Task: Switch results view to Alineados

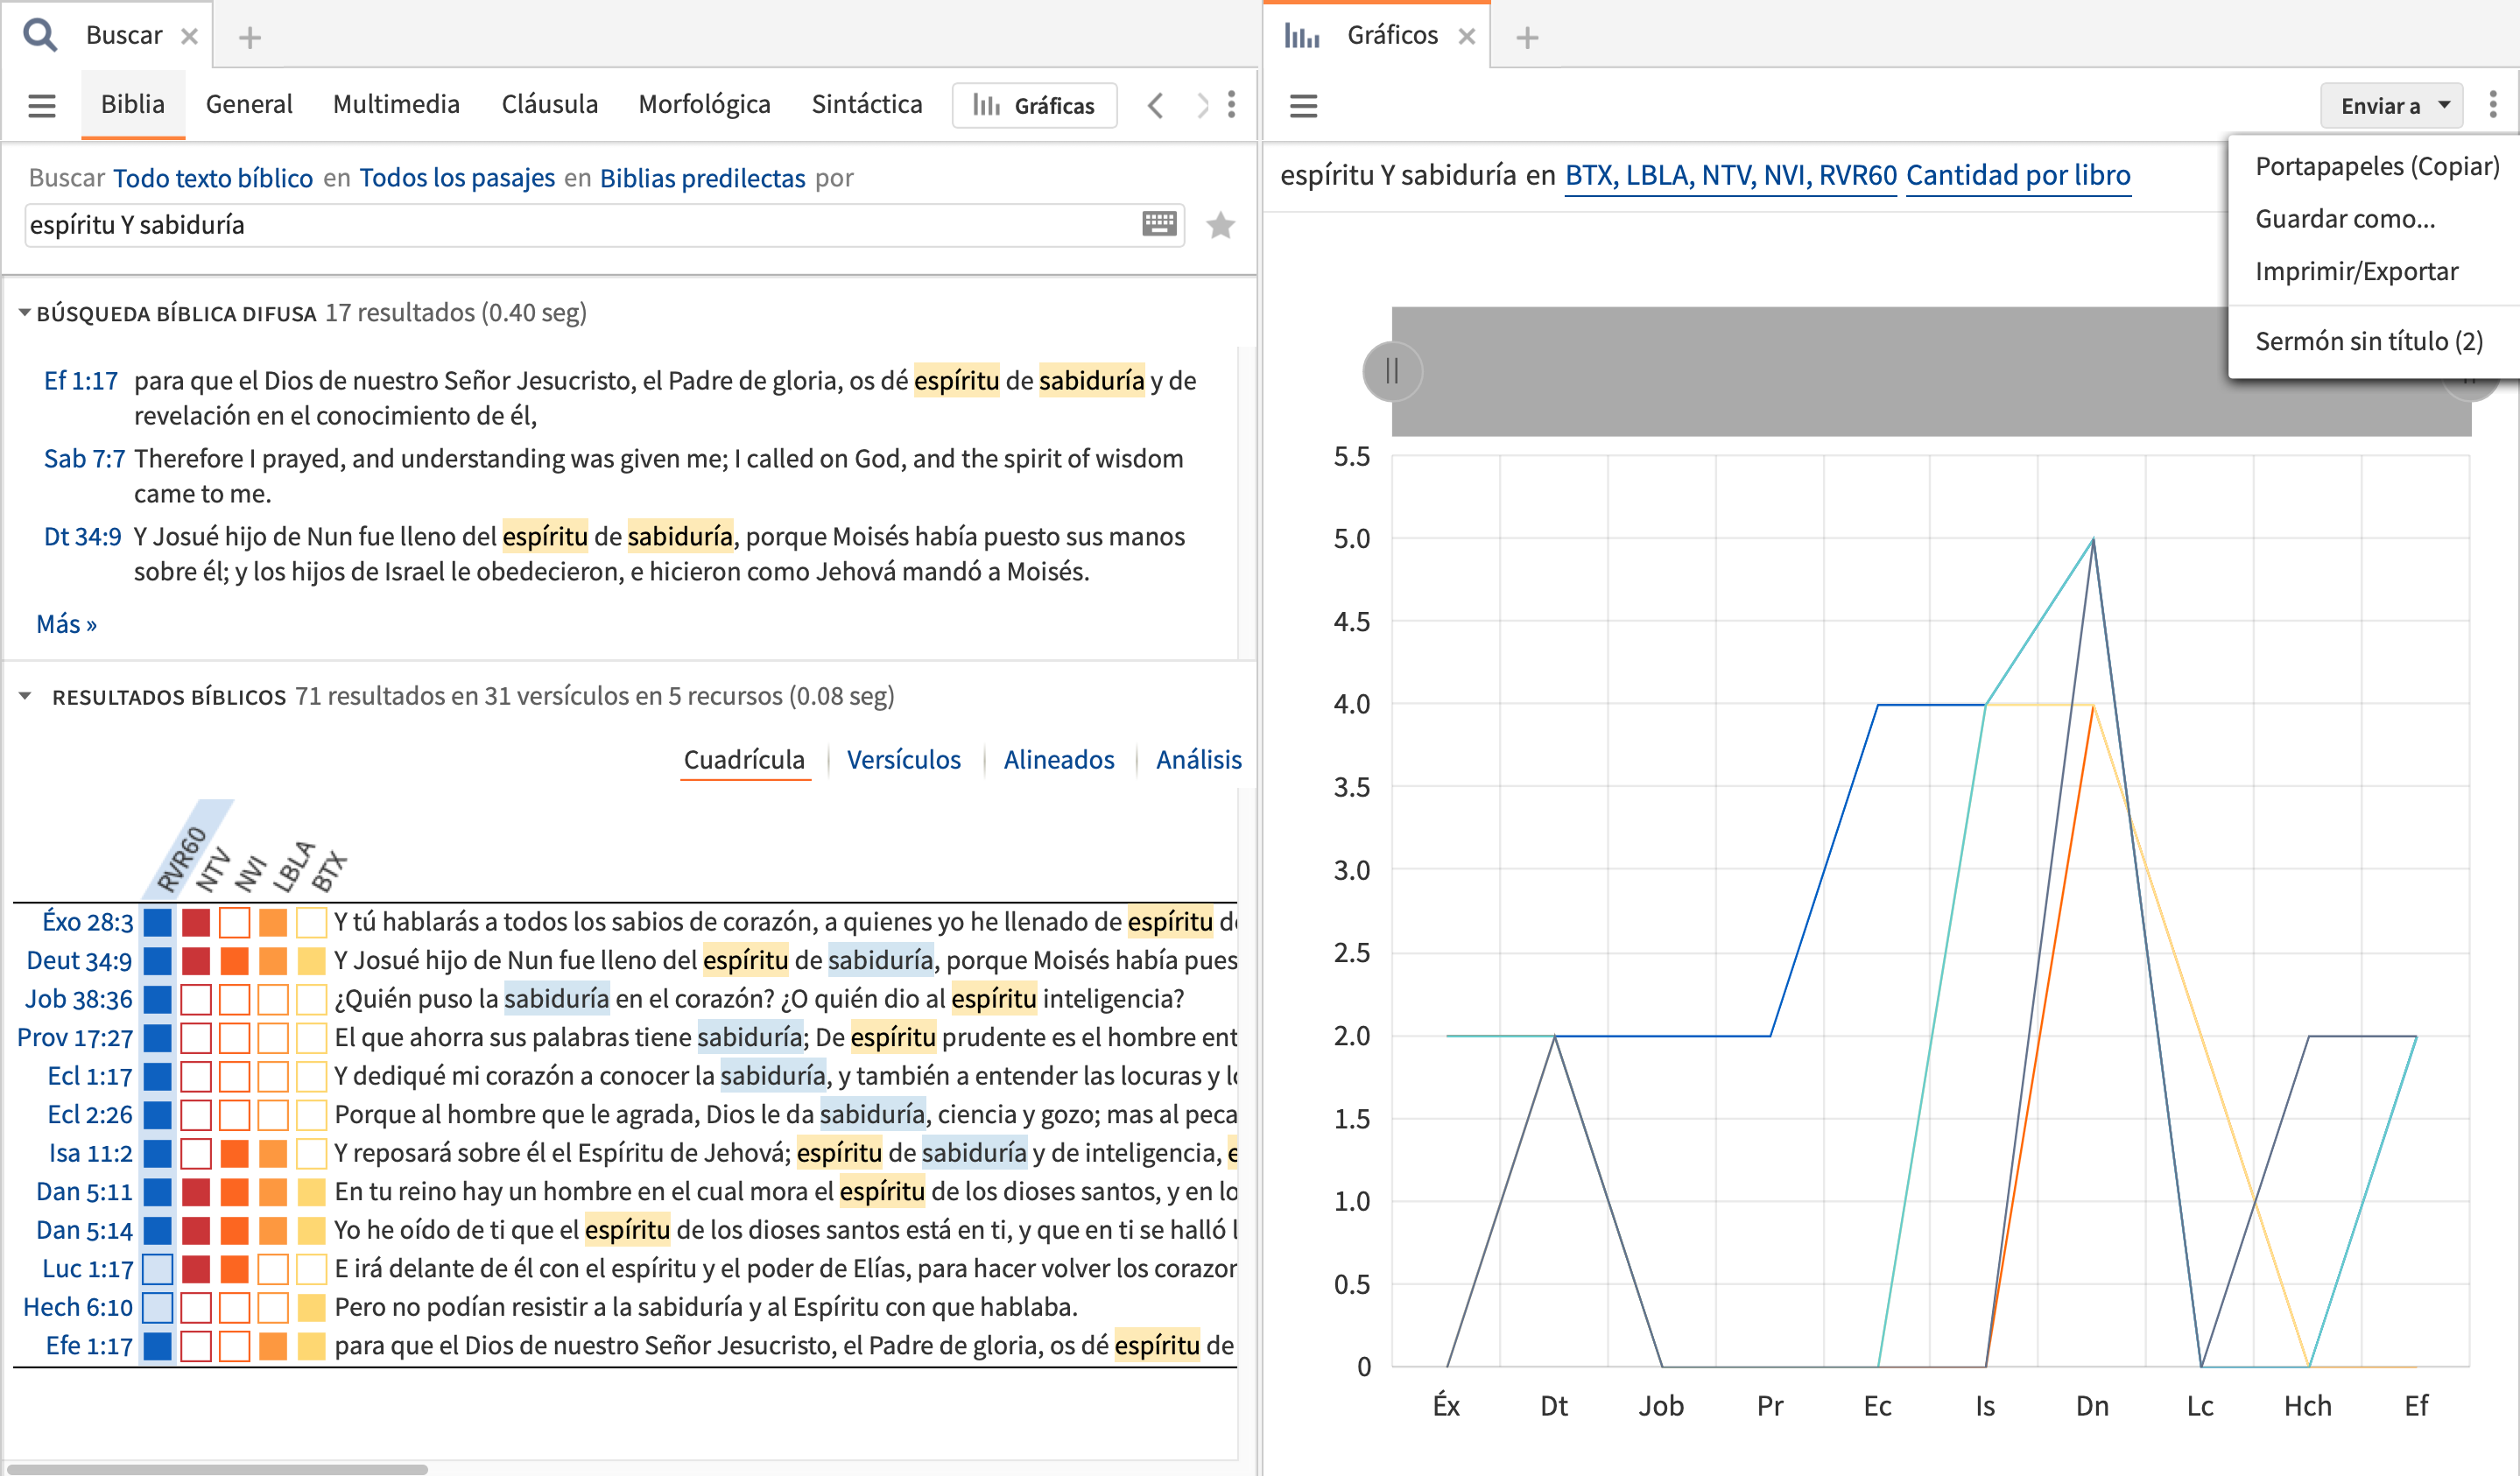Action: coord(1058,760)
